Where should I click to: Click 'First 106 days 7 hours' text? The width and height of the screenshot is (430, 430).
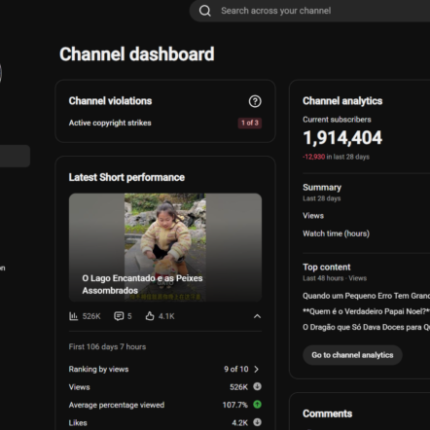point(107,347)
